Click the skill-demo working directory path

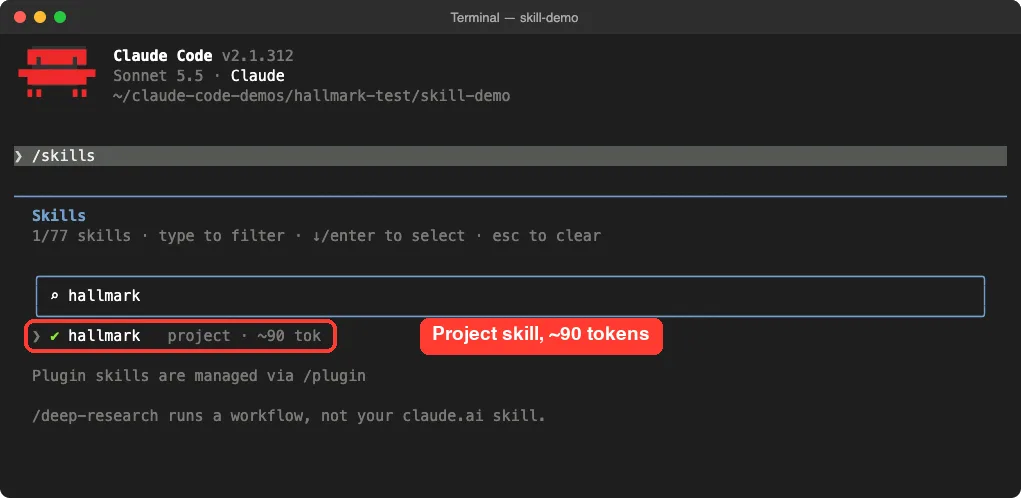tap(311, 96)
